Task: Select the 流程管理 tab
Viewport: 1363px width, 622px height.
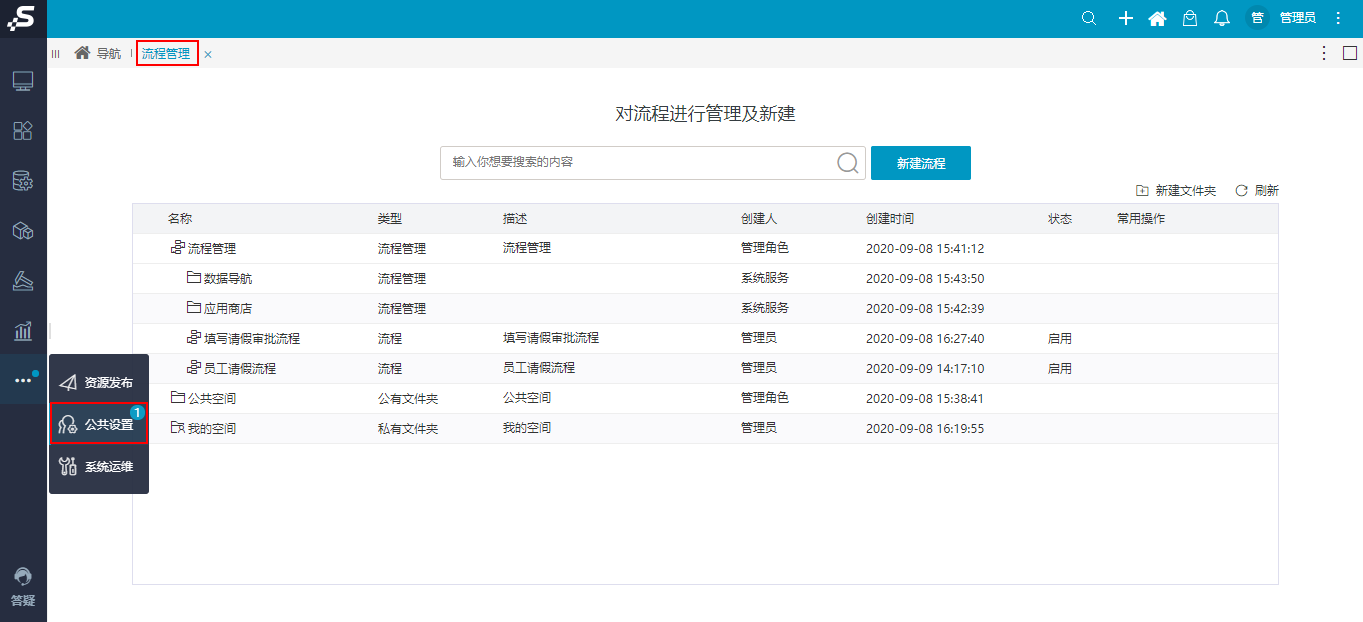Action: pyautogui.click(x=166, y=54)
